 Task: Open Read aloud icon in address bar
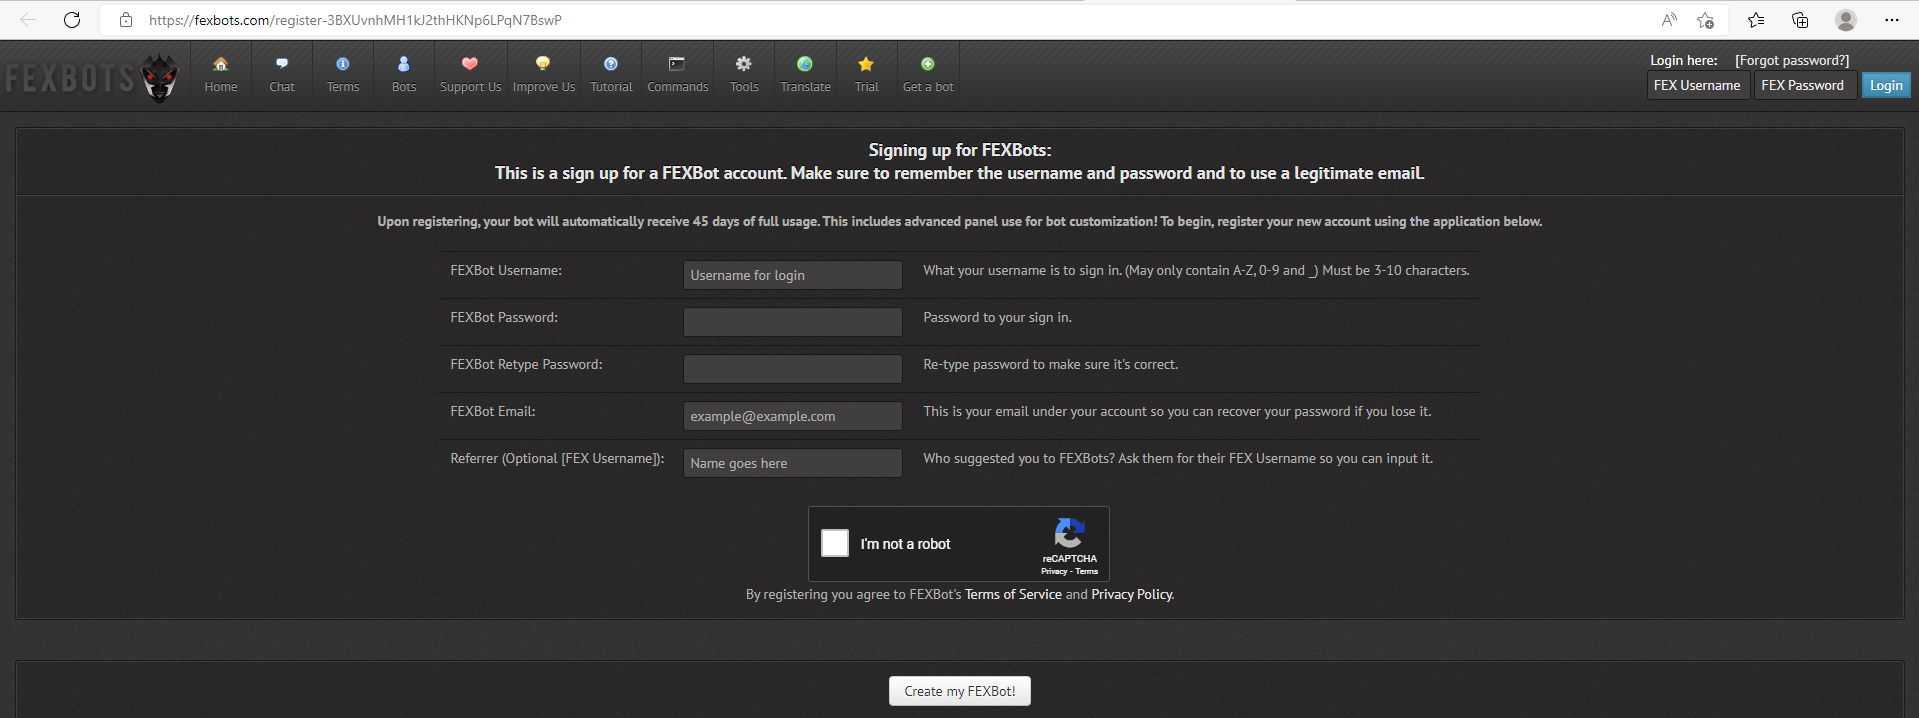[x=1669, y=20]
